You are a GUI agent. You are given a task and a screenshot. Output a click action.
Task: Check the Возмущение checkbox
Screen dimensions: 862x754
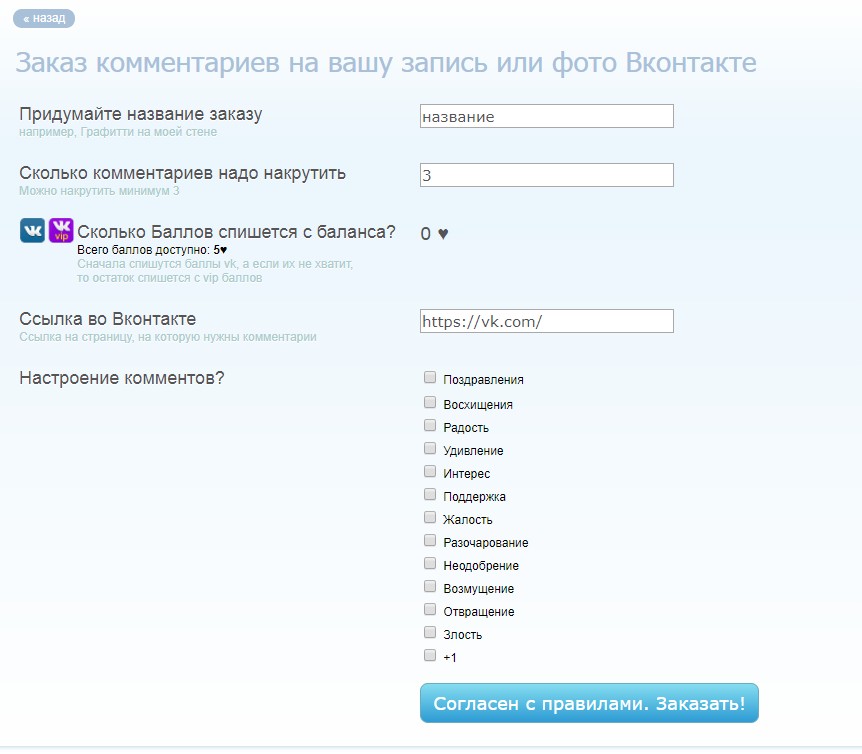(x=430, y=587)
